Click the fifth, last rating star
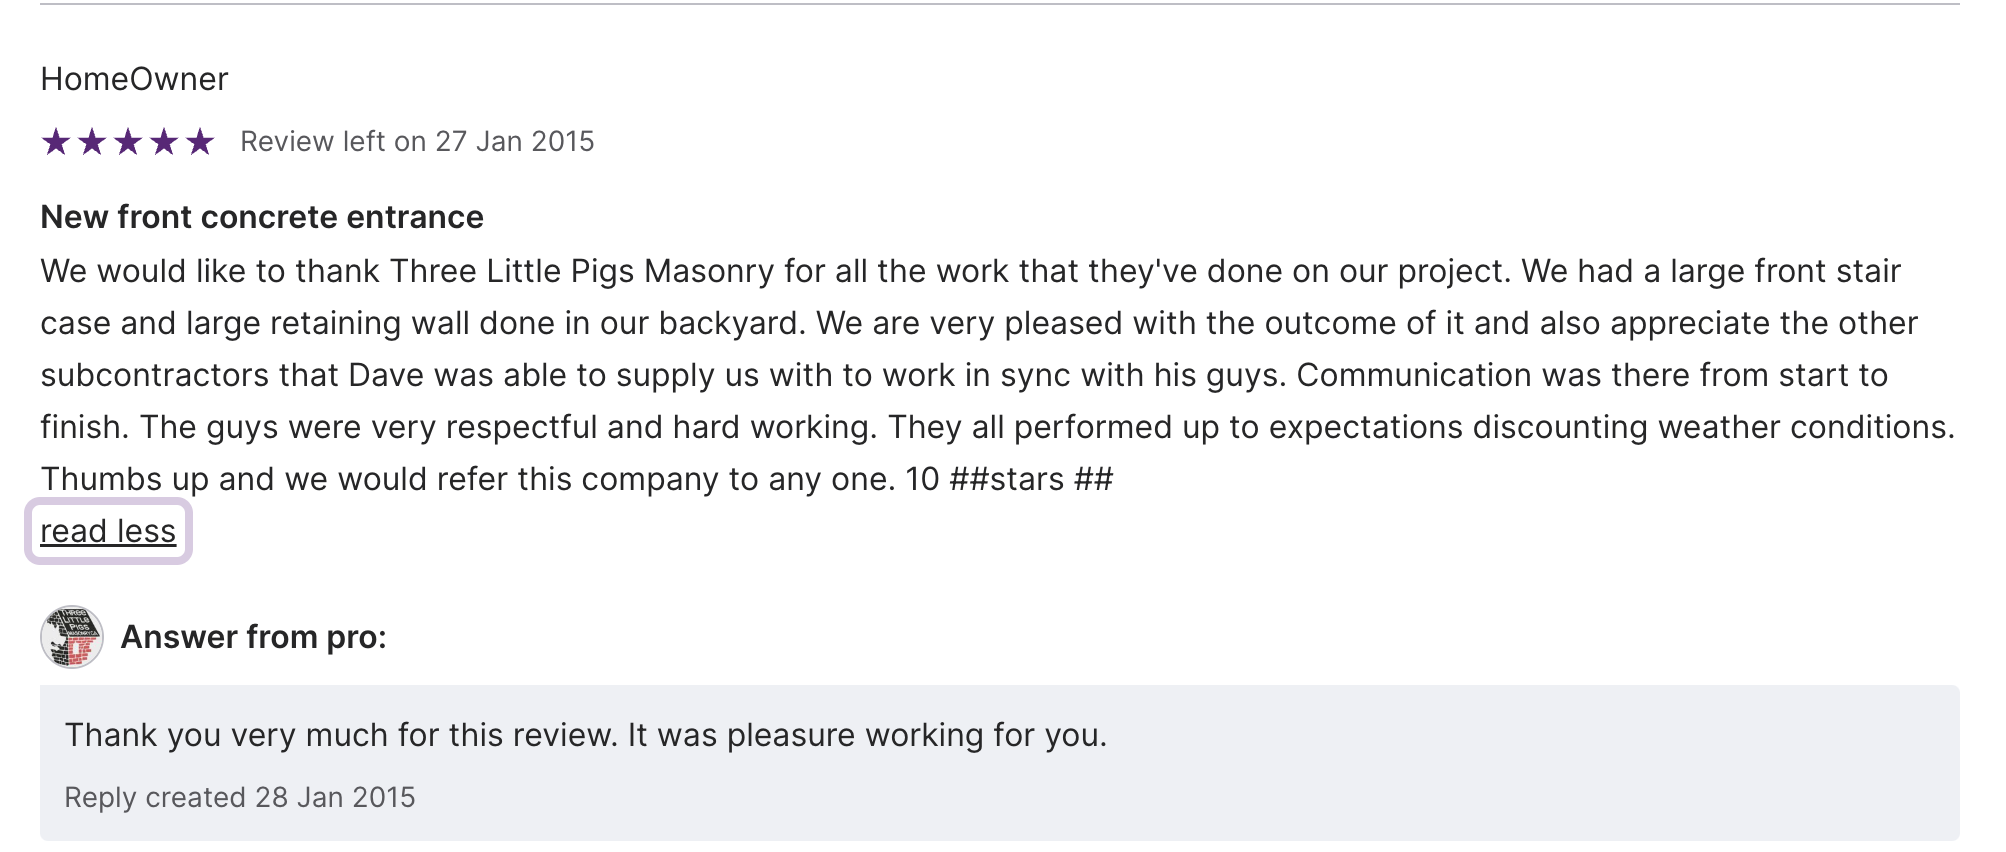Viewport: 2006px width, 852px height. (200, 142)
